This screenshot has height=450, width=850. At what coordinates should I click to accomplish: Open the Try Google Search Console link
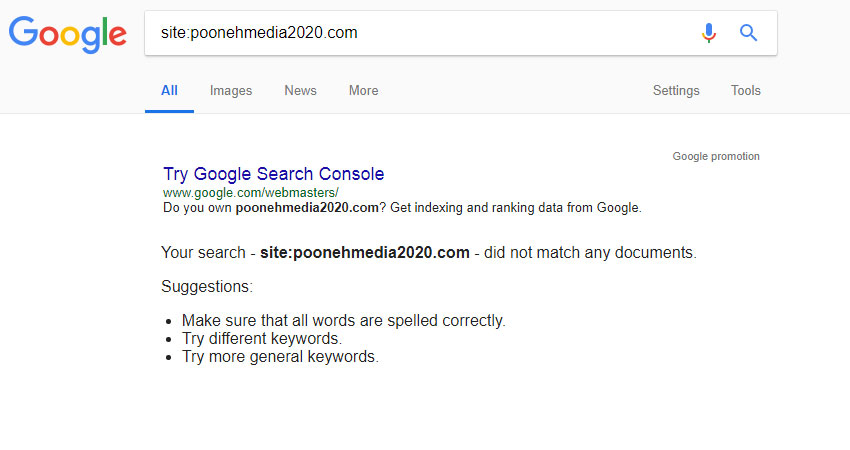point(274,174)
